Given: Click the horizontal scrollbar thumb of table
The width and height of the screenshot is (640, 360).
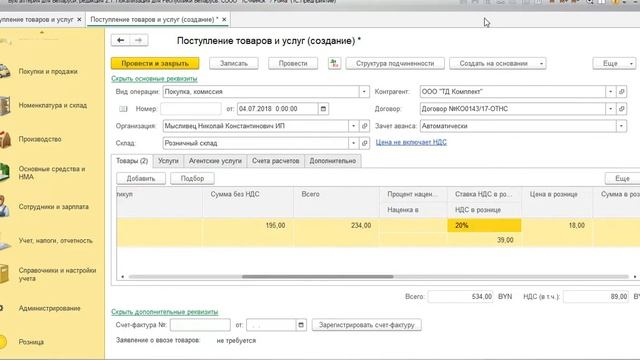Looking at the screenshot, I should pos(318,276).
